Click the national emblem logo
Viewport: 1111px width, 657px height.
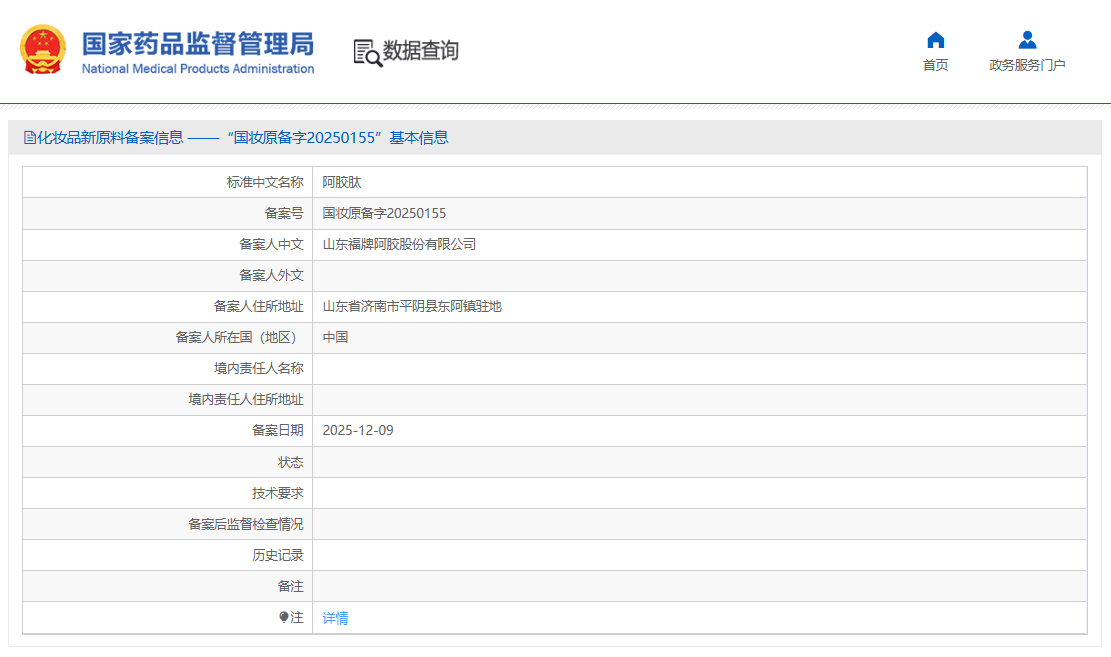tap(43, 50)
